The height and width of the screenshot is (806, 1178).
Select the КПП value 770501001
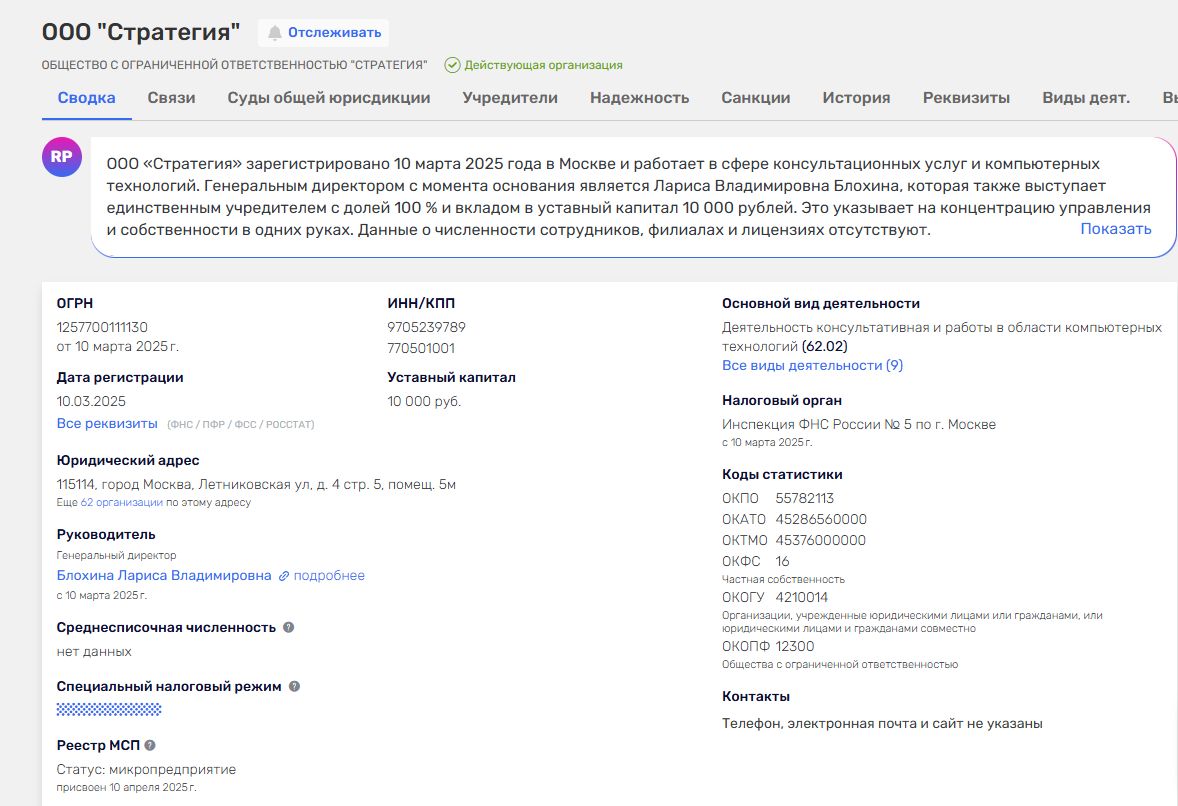[x=421, y=349]
